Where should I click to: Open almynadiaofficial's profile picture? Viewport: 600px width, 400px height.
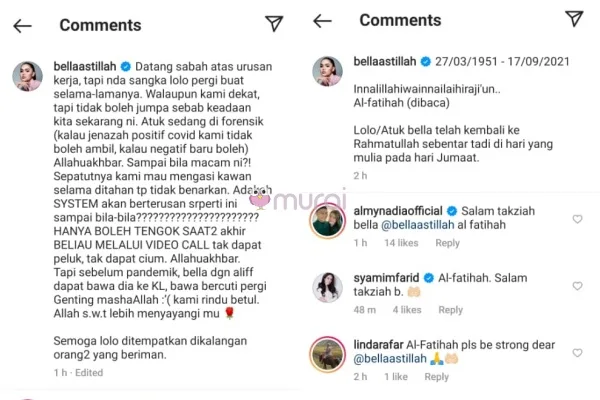click(328, 221)
